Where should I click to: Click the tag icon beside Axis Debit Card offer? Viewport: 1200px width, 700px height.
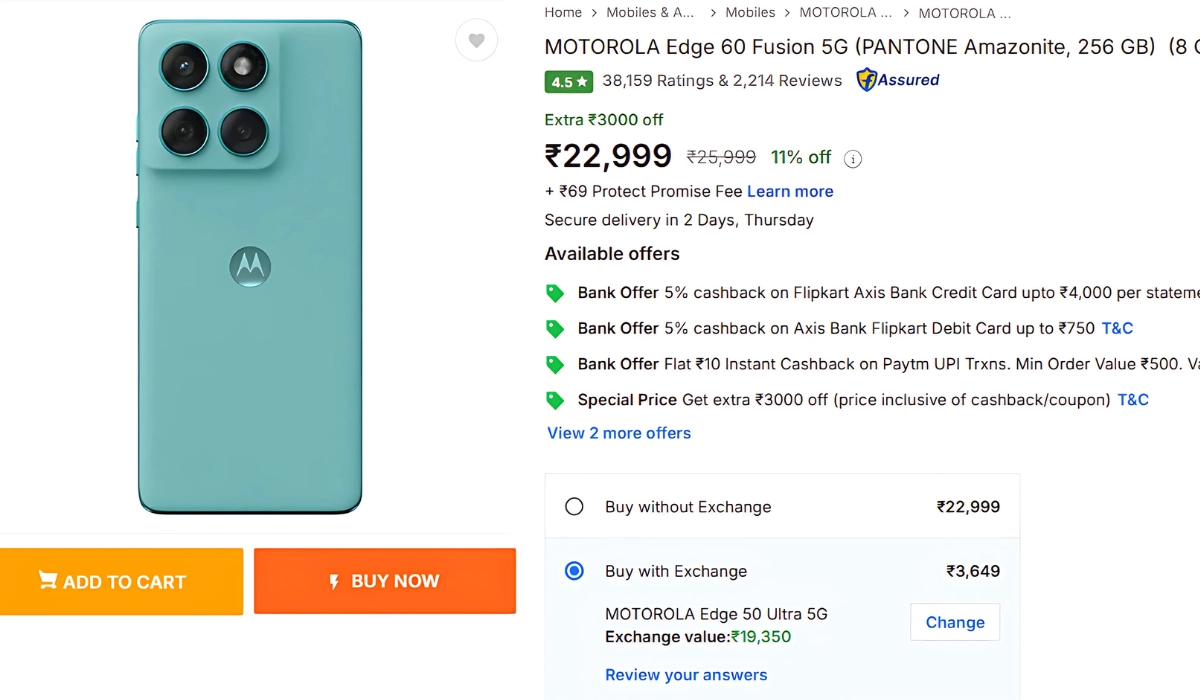[555, 328]
